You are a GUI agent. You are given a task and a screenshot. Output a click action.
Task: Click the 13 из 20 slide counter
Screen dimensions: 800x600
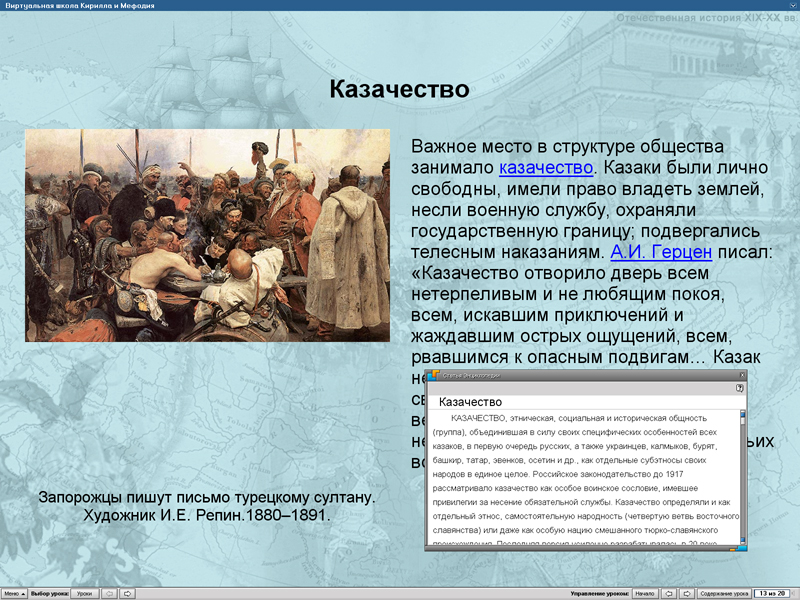point(772,592)
